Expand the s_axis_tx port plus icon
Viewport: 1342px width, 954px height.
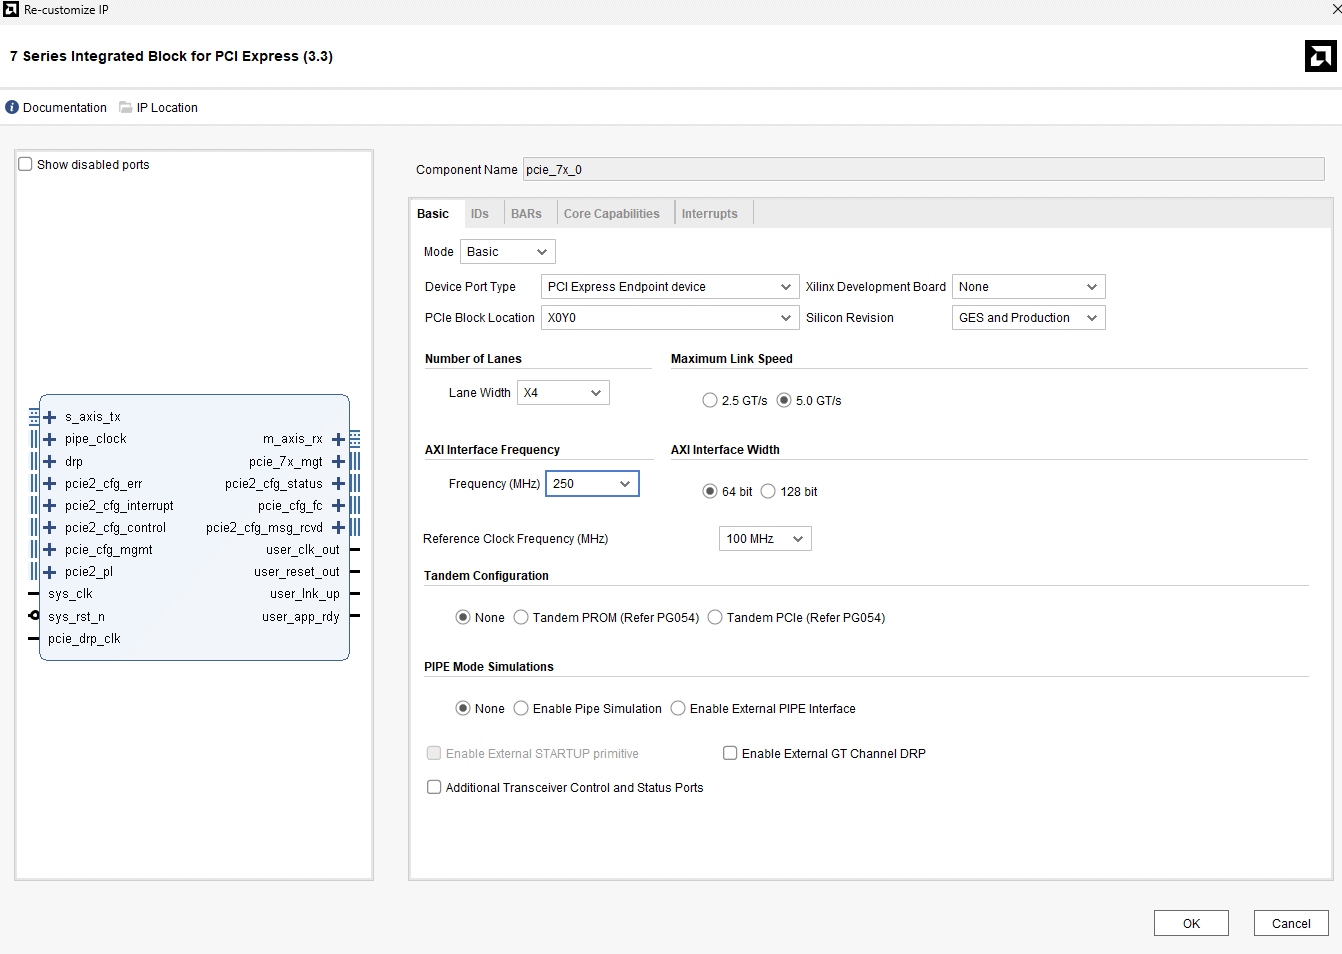point(49,417)
